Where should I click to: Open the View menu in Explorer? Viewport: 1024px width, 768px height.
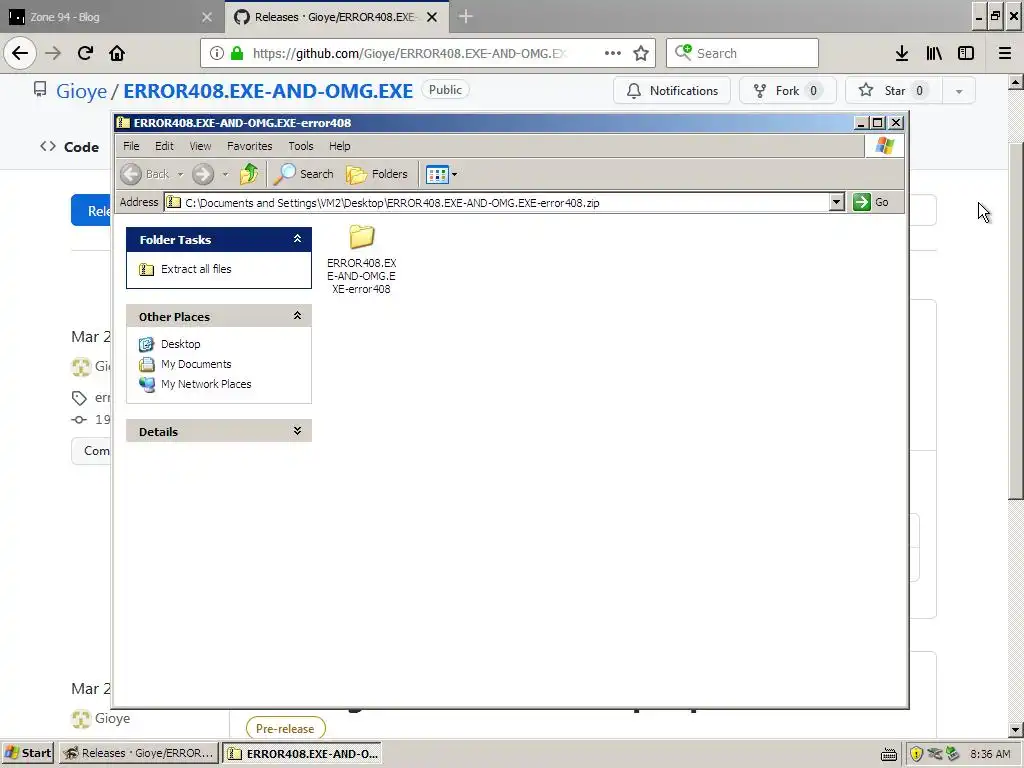[200, 146]
